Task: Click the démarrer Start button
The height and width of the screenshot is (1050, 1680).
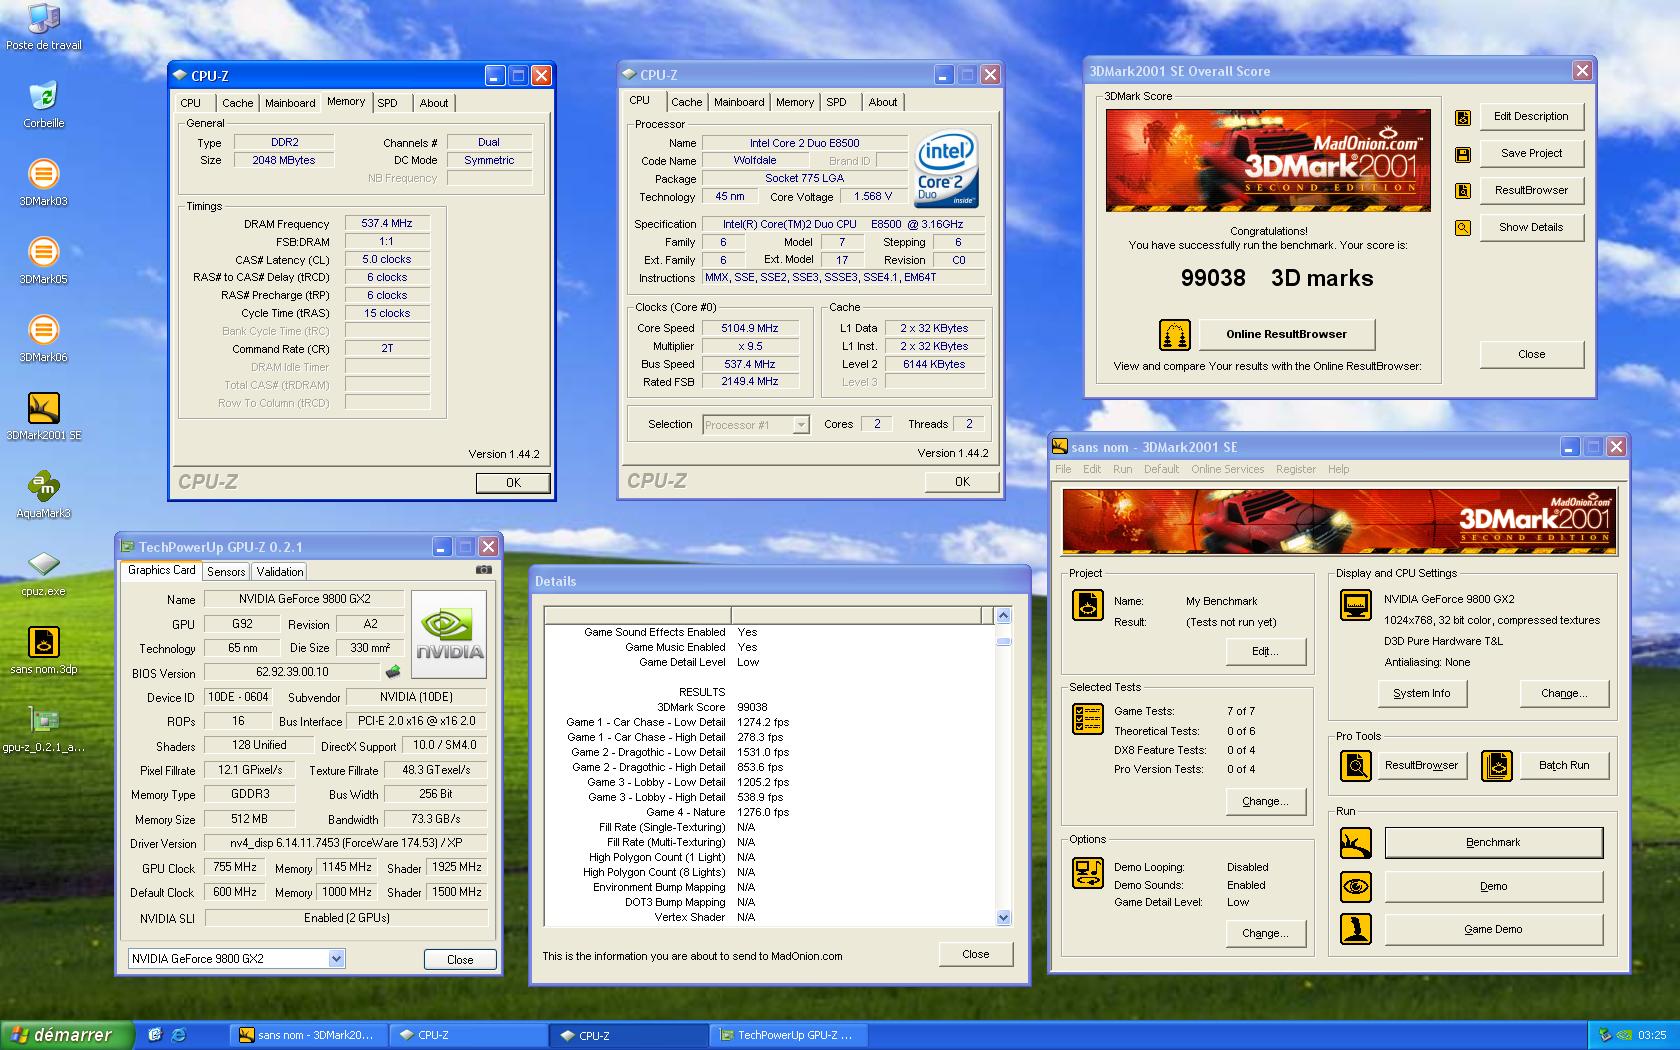Action: 67,1035
